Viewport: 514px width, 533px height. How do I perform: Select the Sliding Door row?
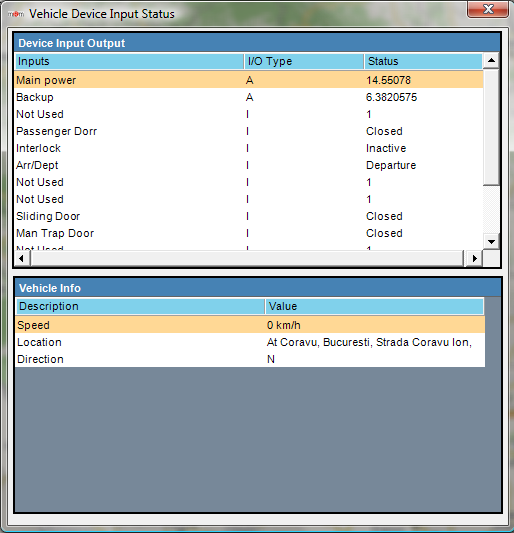[249, 216]
